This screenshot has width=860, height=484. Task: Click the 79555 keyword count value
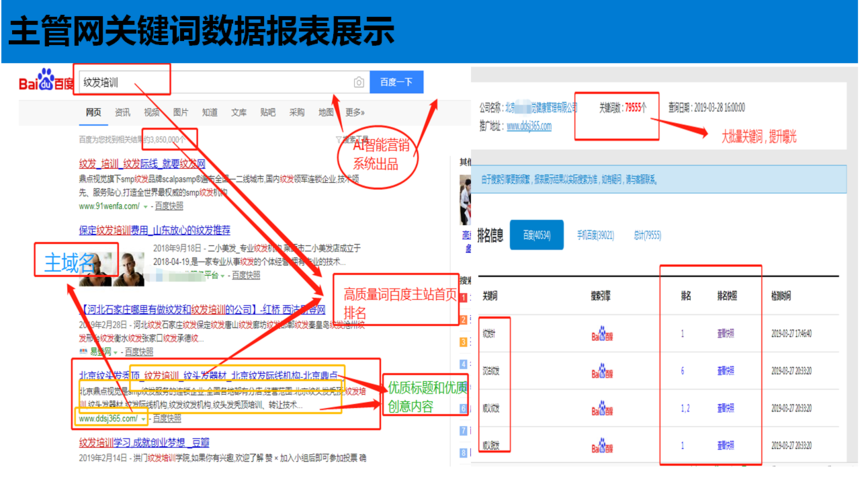coord(633,108)
